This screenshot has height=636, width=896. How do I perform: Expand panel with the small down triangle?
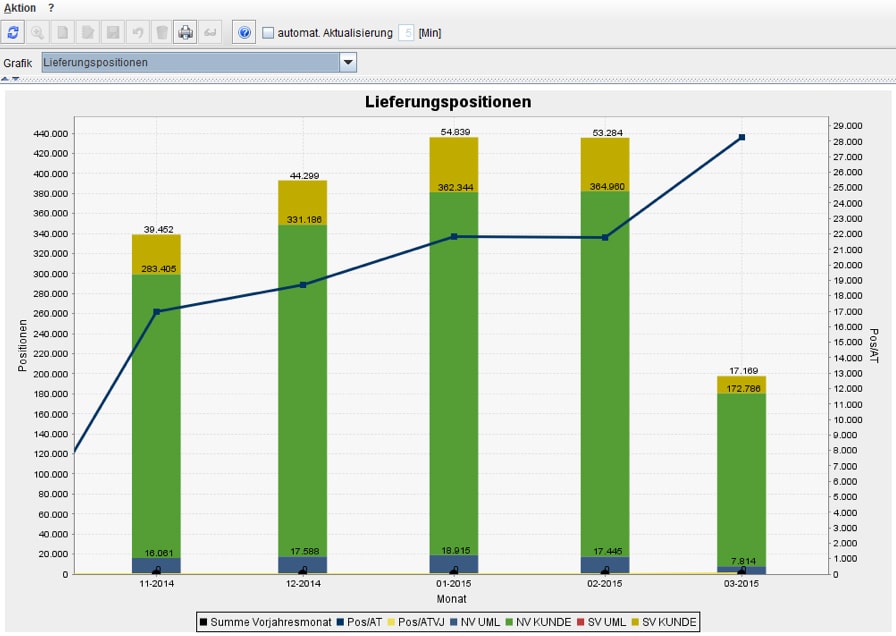click(15, 79)
